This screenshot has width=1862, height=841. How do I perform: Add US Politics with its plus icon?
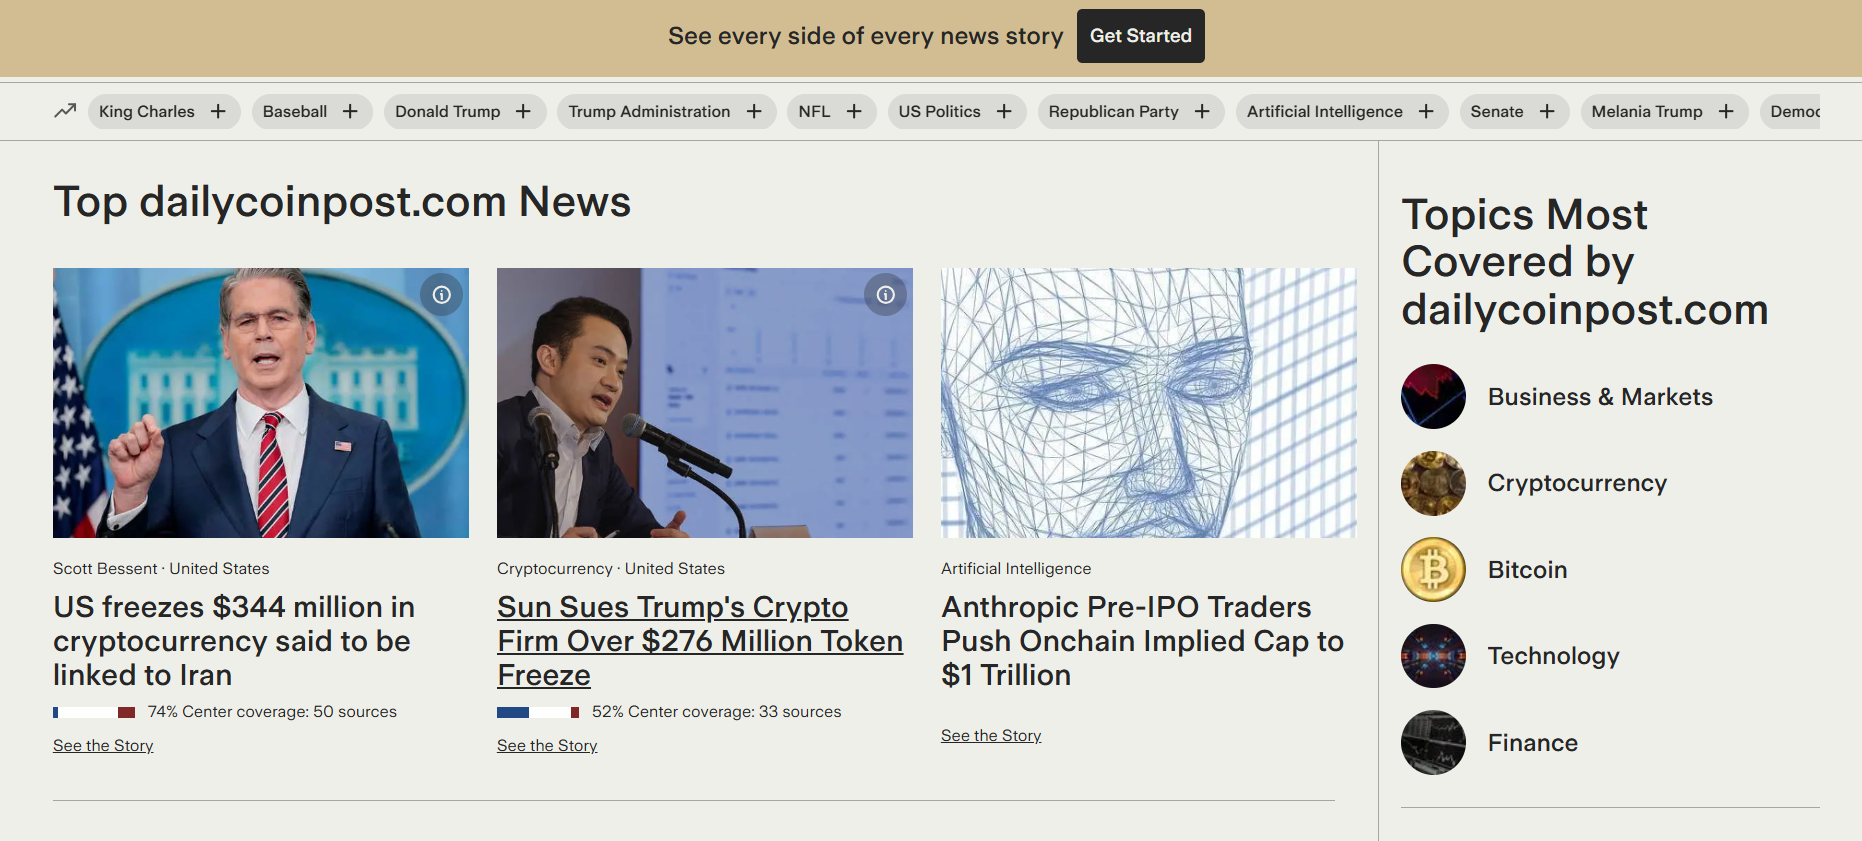click(x=1004, y=111)
